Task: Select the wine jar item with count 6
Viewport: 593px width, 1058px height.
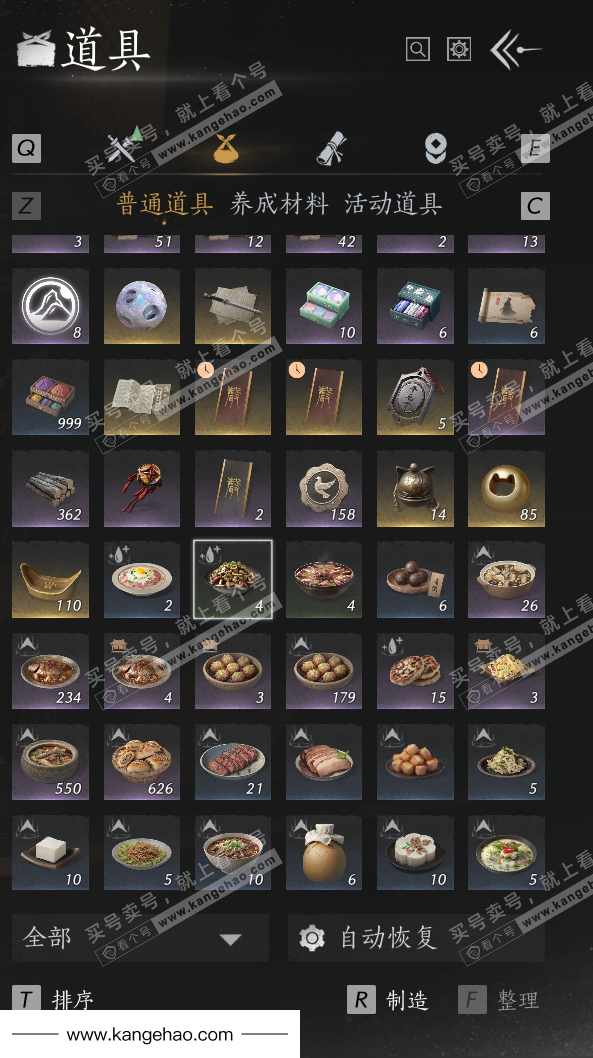Action: 324,853
